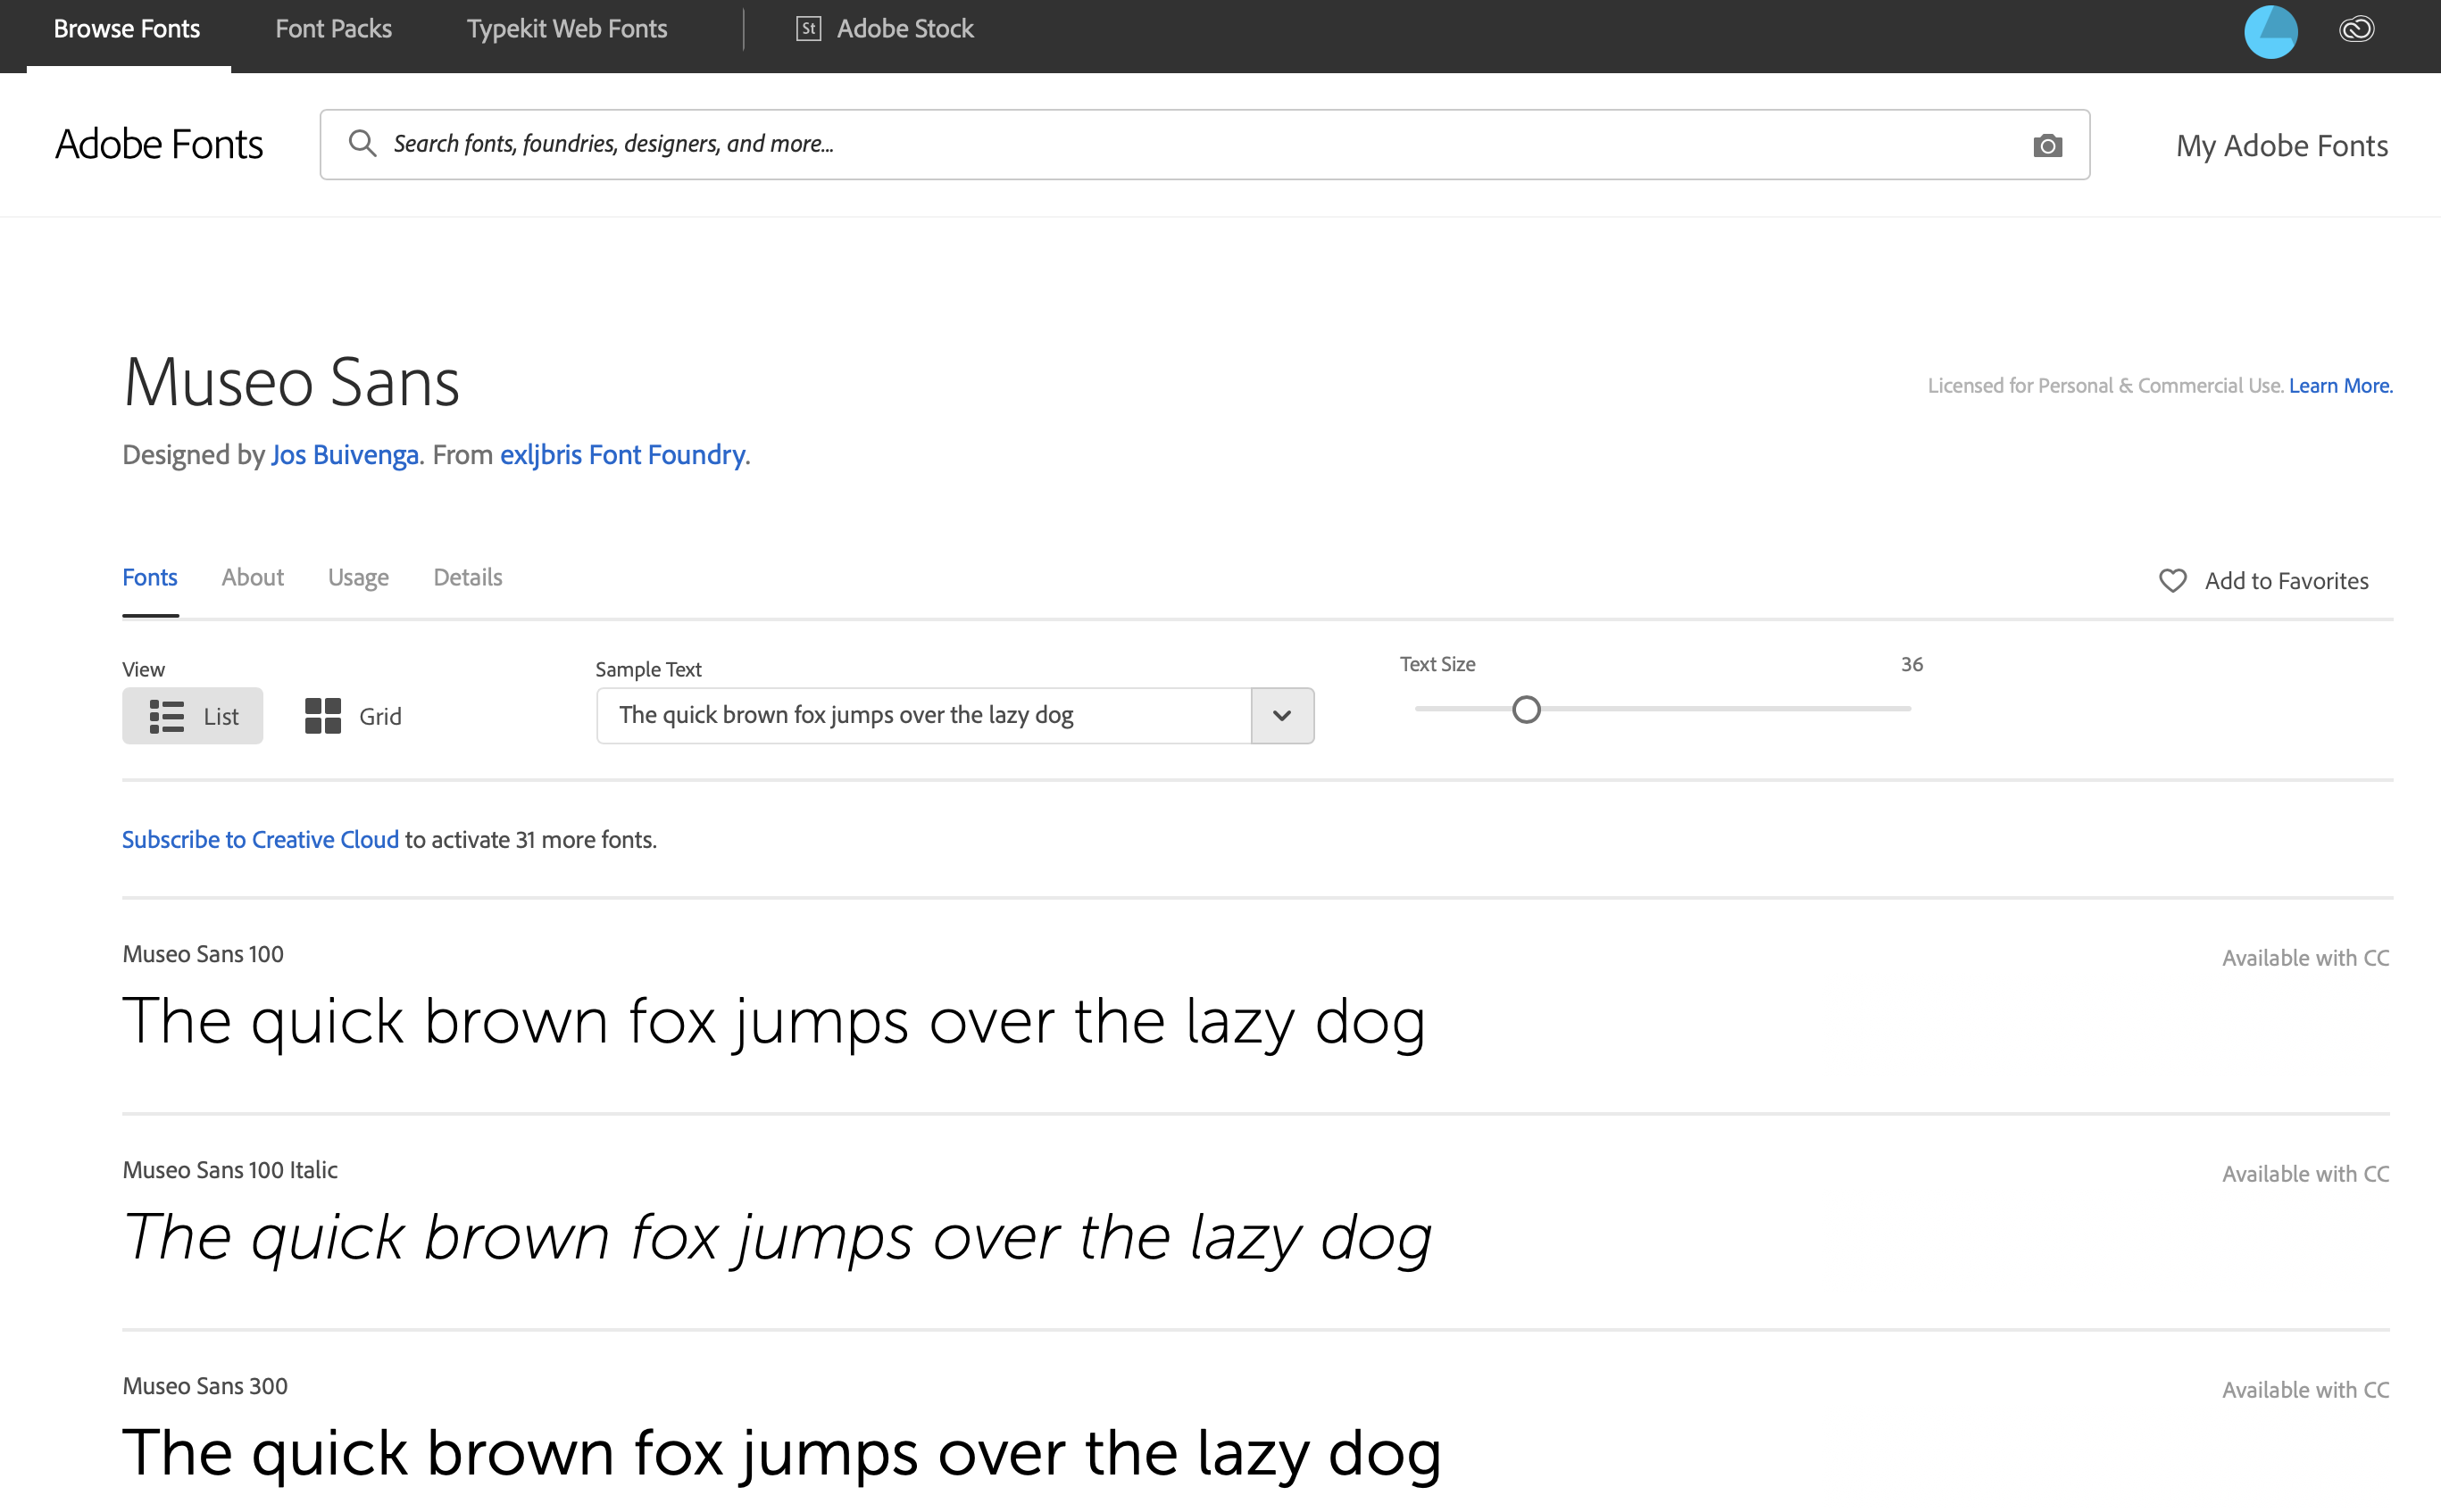Open Typekit Web Fonts tab
Screen dimensions: 2441x1512
click(x=567, y=29)
